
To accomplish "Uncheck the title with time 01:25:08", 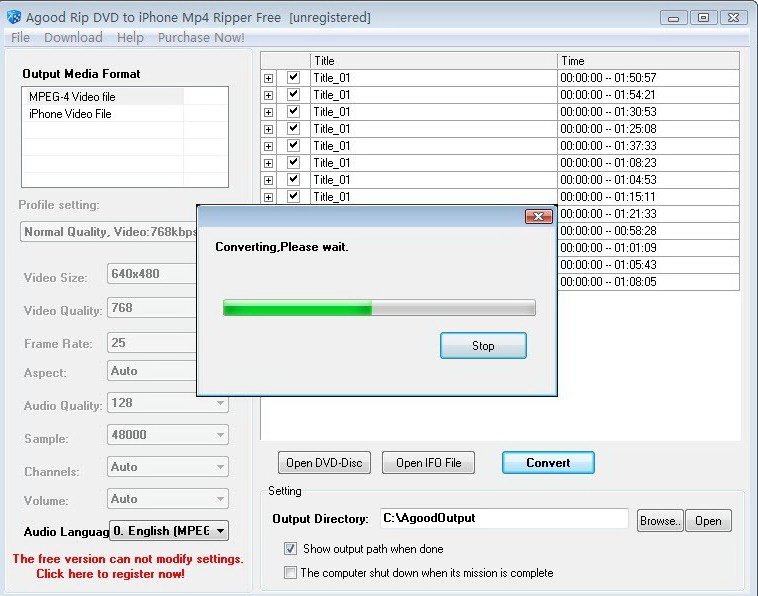I will click(x=293, y=128).
